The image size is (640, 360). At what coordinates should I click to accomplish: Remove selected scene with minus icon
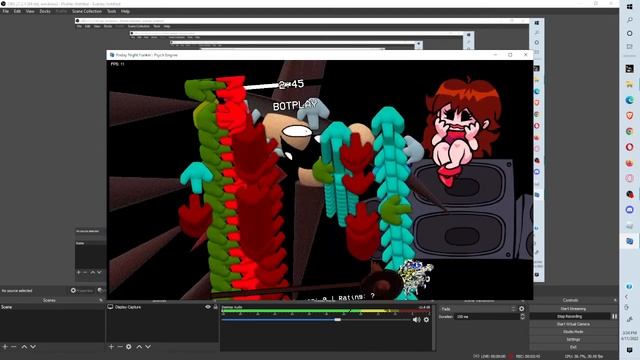13,347
